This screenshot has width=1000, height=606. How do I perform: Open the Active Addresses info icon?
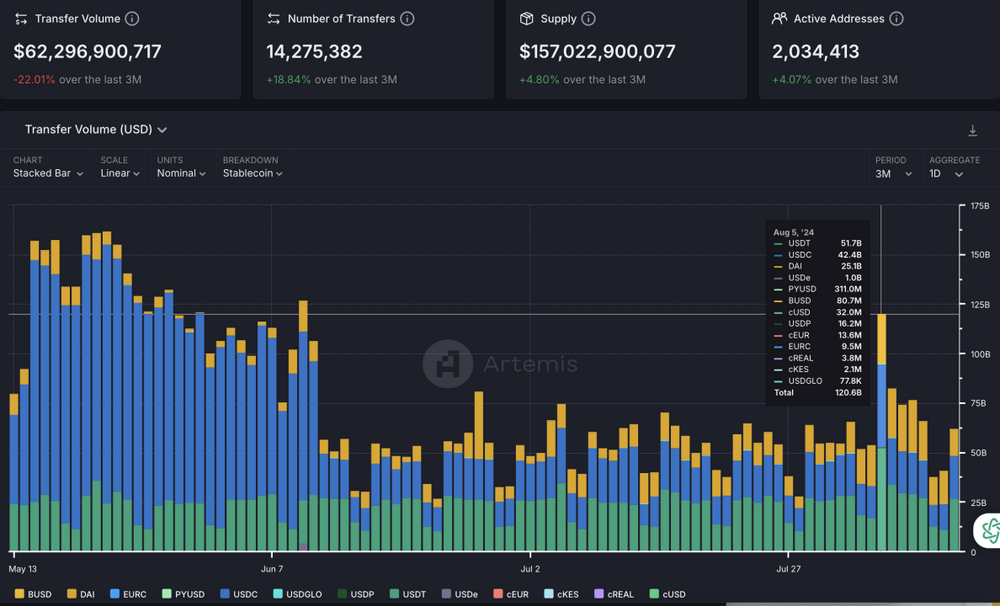pos(897,18)
